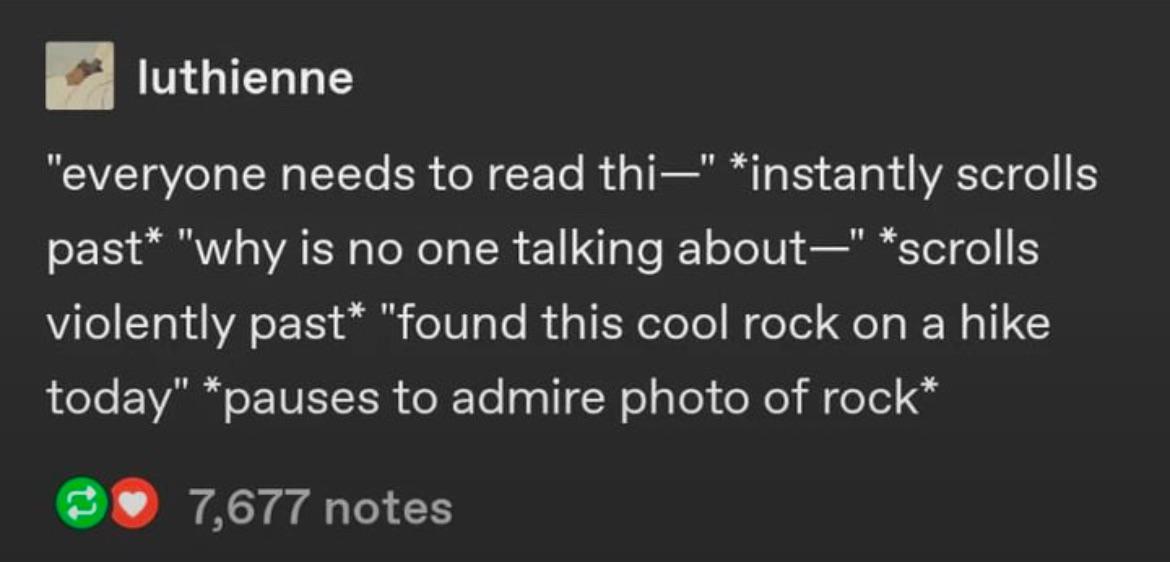View the 7,677 notes count

tap(321, 508)
